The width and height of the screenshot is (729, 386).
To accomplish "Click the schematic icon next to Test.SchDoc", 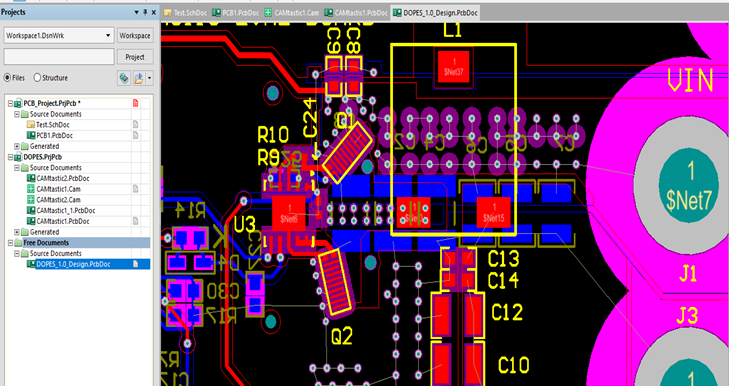I will [x=31, y=125].
